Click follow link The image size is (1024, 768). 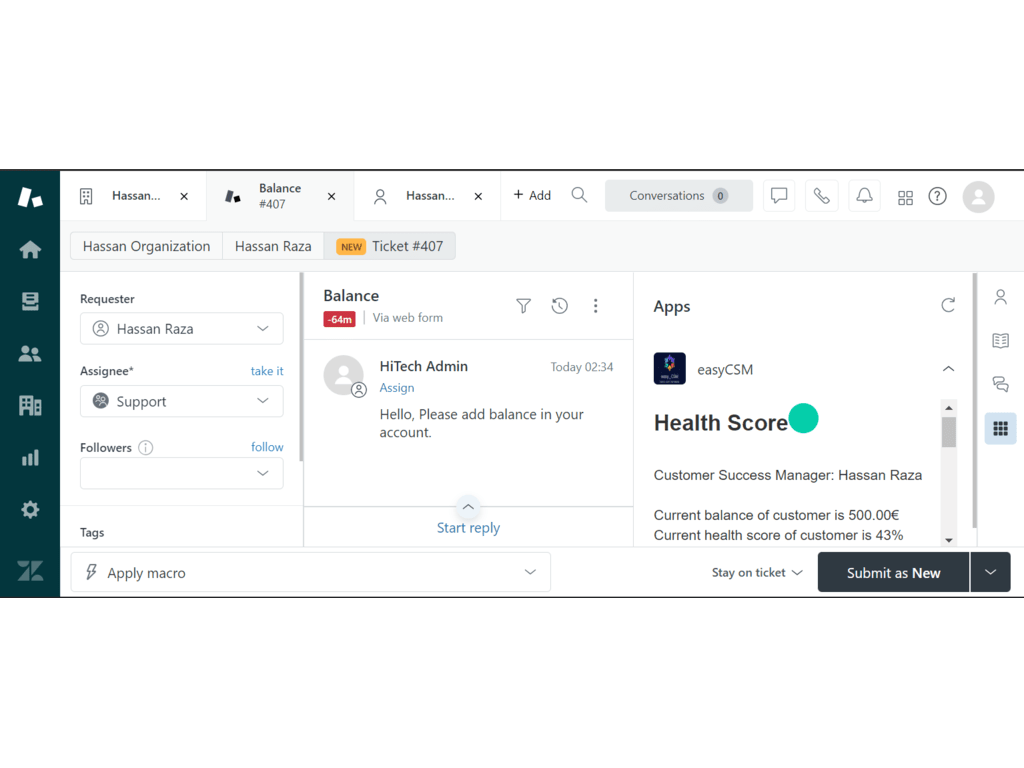[267, 447]
